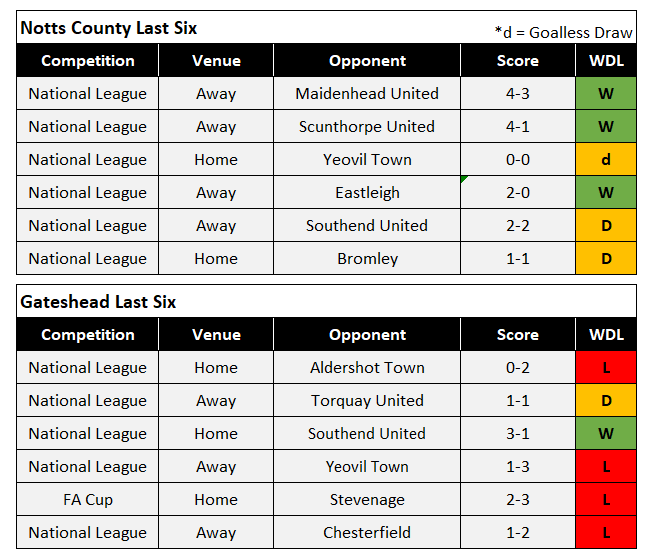Select the orange lowercase d result cell
This screenshot has width=653, height=559.
tap(606, 160)
